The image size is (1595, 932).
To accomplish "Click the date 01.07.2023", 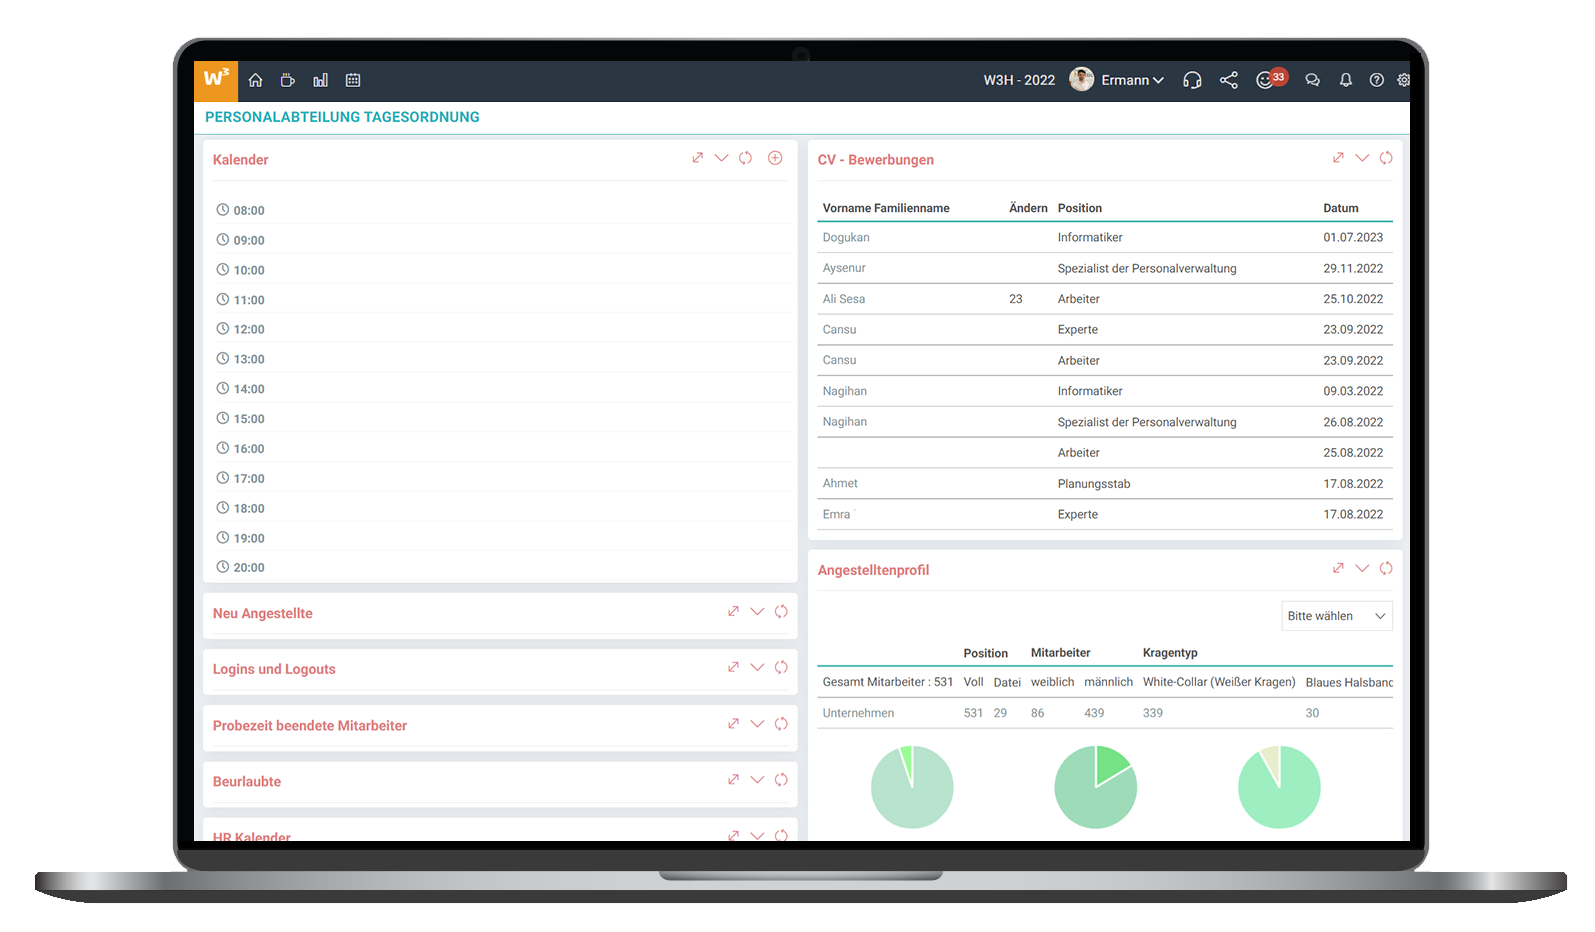I will tap(1353, 237).
